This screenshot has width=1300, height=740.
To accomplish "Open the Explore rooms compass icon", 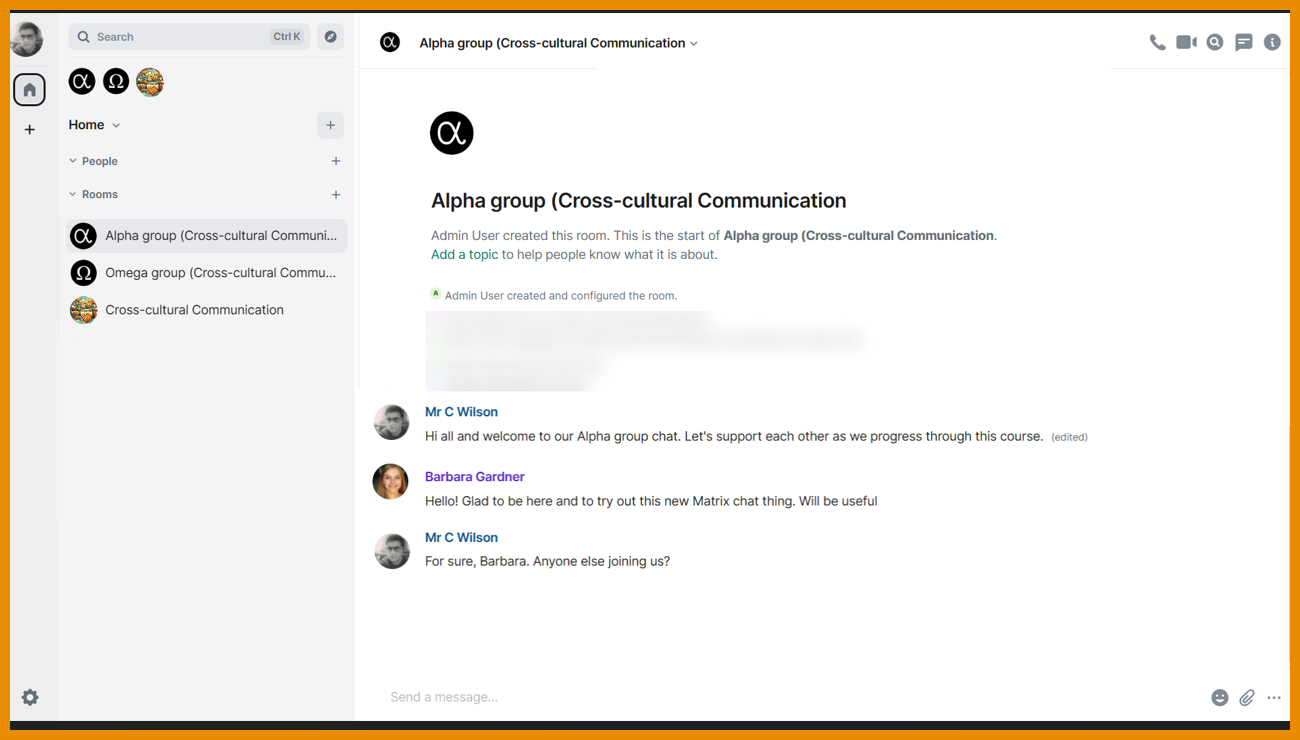I will coord(331,37).
